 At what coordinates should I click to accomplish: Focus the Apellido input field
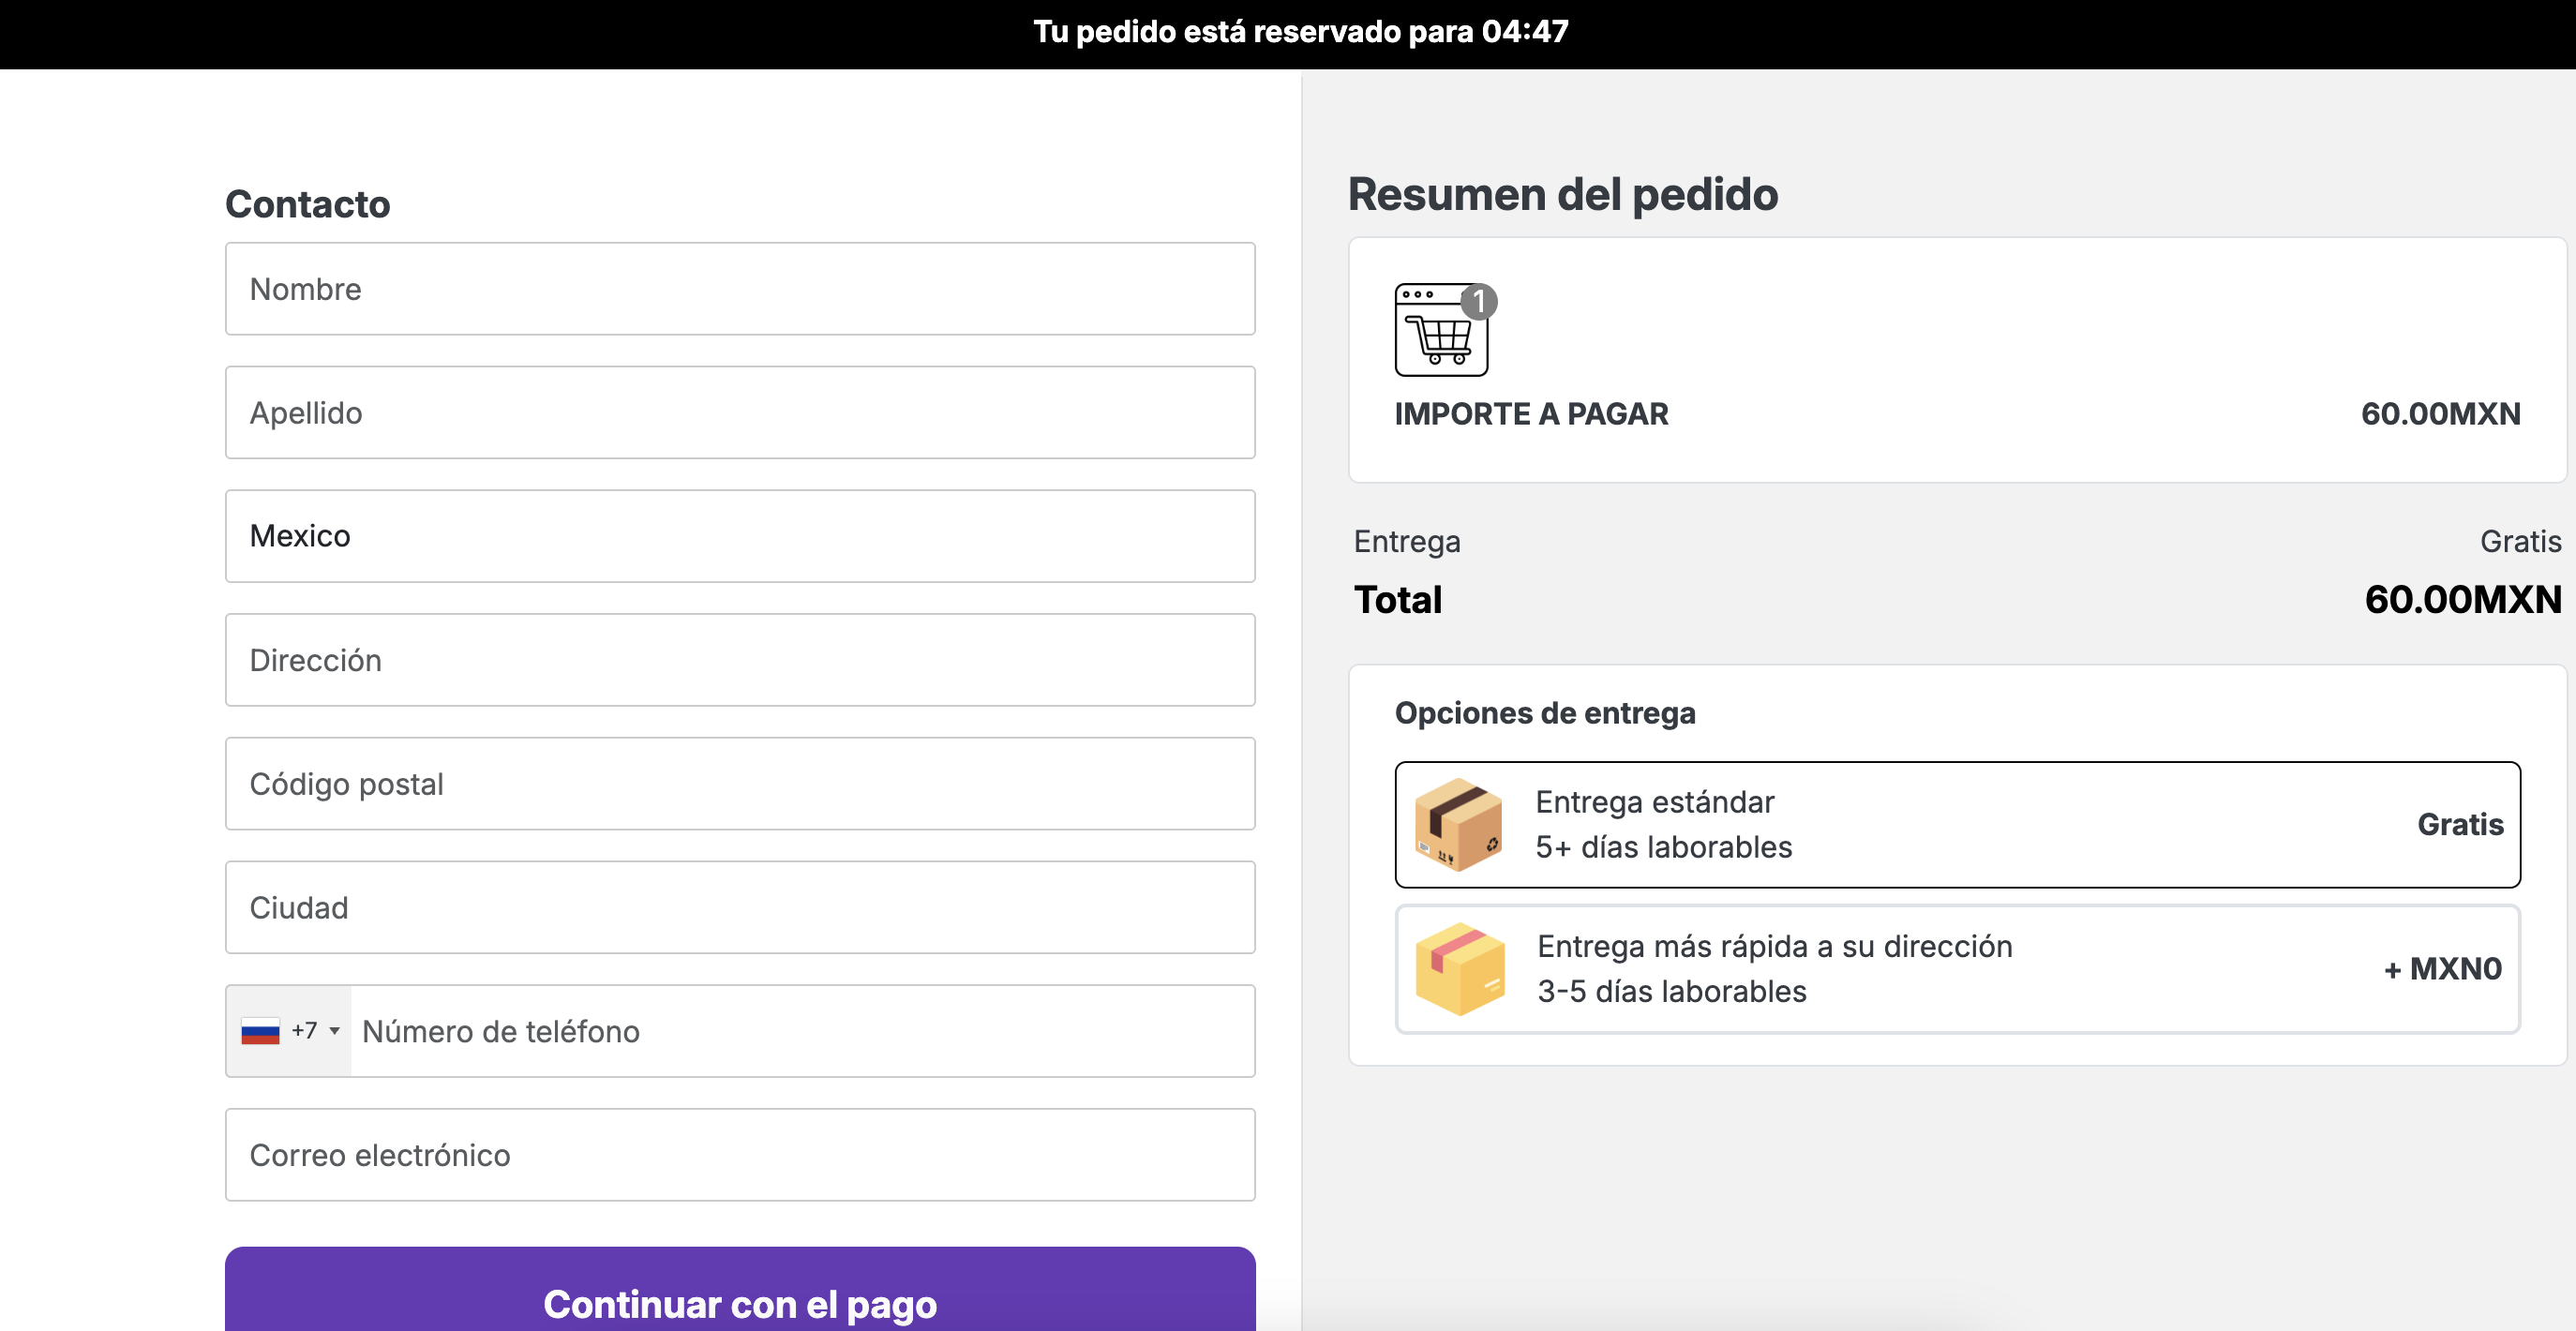(740, 413)
